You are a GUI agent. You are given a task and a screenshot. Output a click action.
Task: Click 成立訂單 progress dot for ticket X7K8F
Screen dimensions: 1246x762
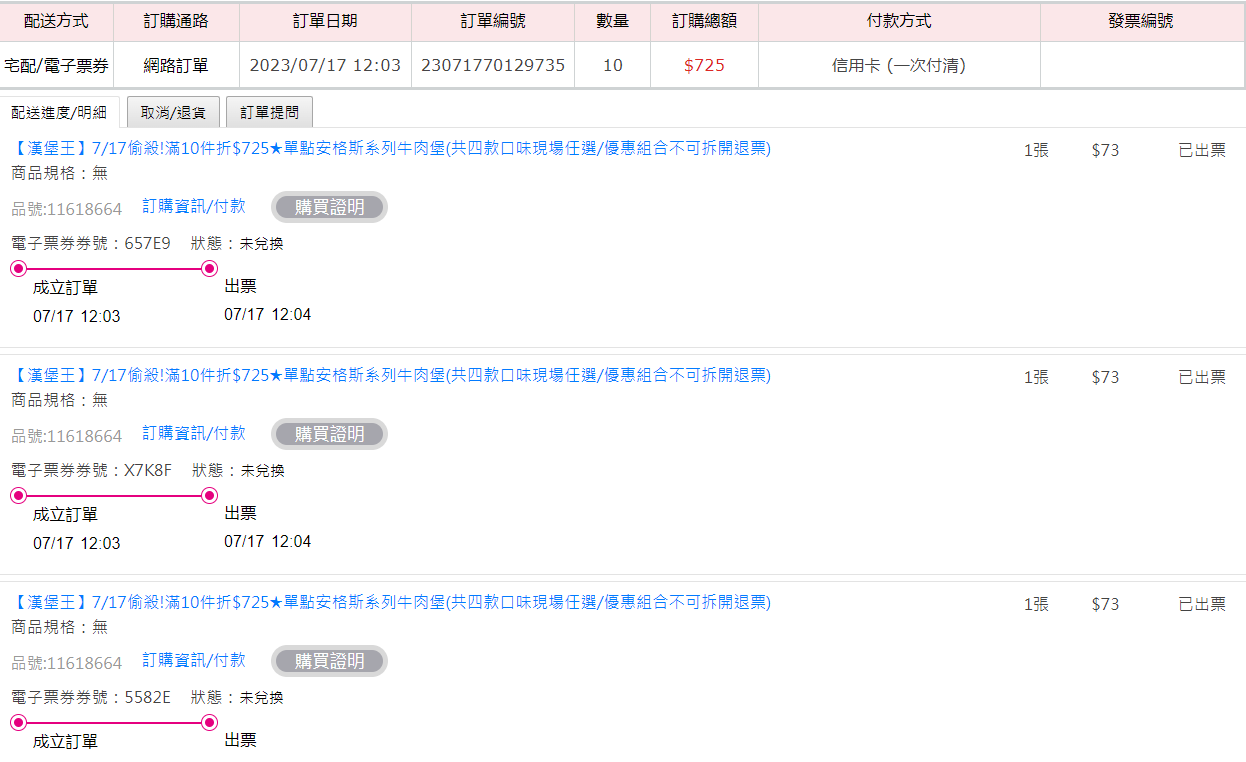click(x=18, y=495)
